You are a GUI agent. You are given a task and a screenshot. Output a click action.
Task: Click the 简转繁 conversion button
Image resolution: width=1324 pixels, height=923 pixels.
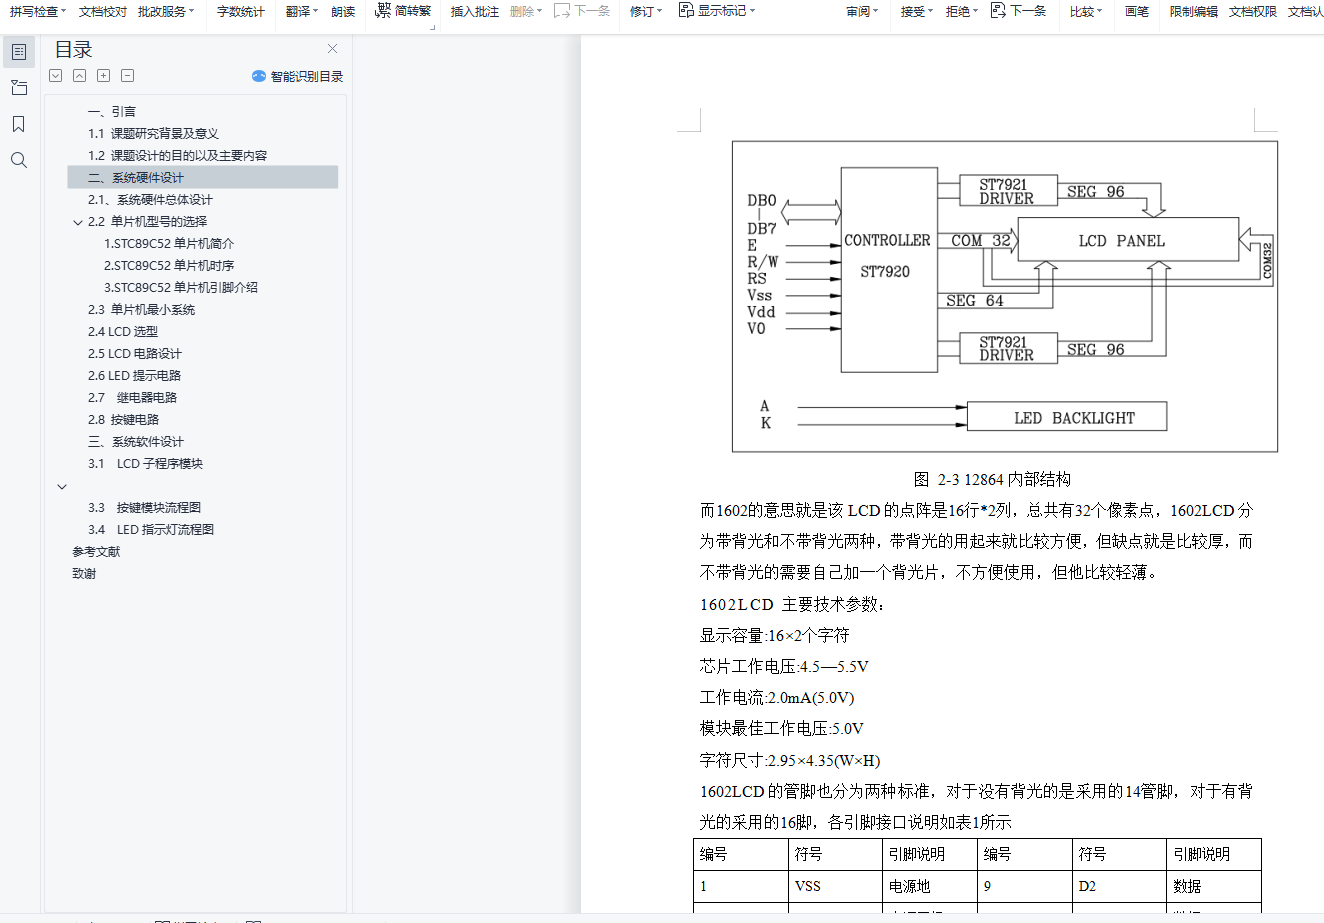click(x=403, y=11)
